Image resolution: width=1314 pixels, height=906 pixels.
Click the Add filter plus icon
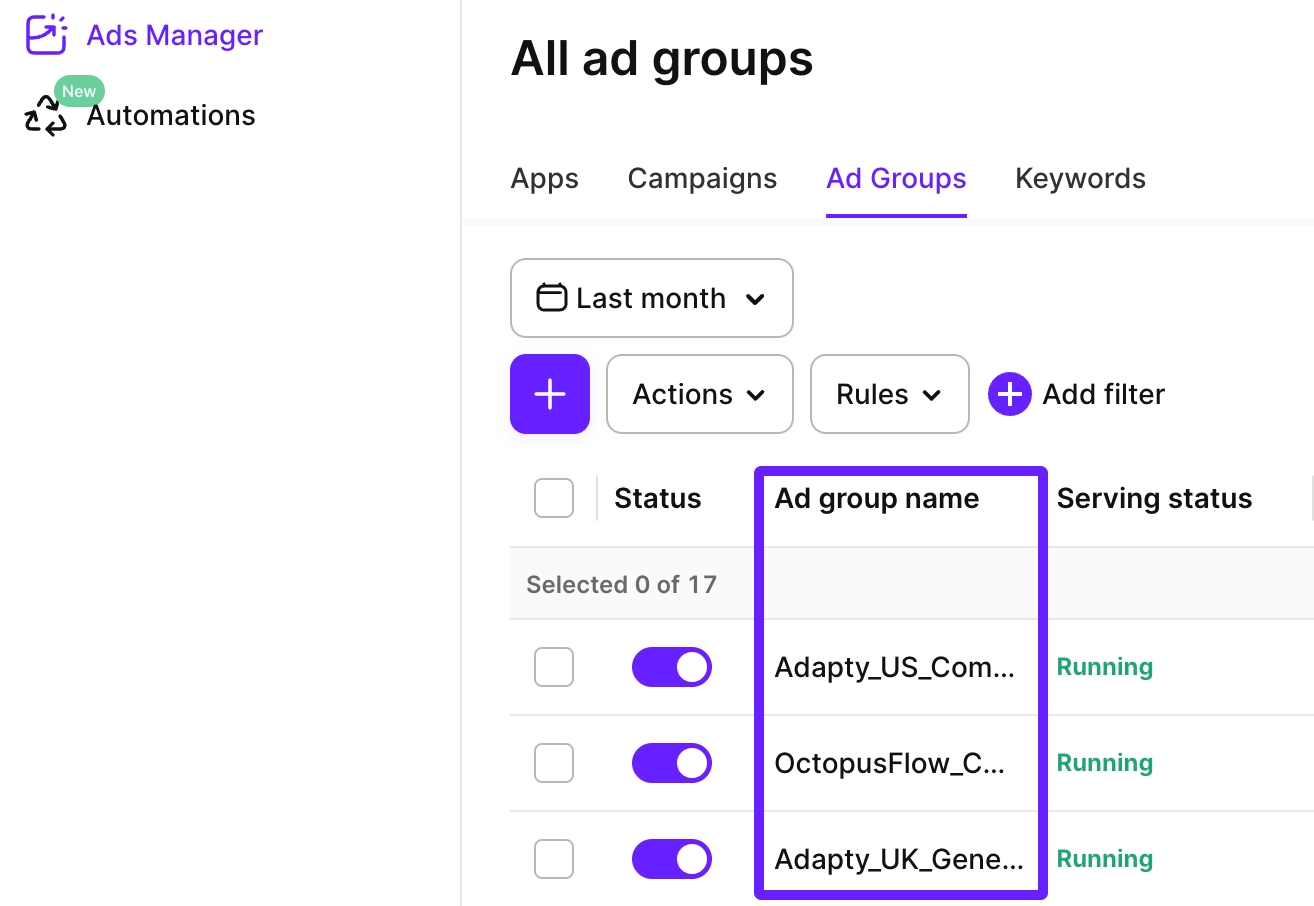pyautogui.click(x=1010, y=394)
